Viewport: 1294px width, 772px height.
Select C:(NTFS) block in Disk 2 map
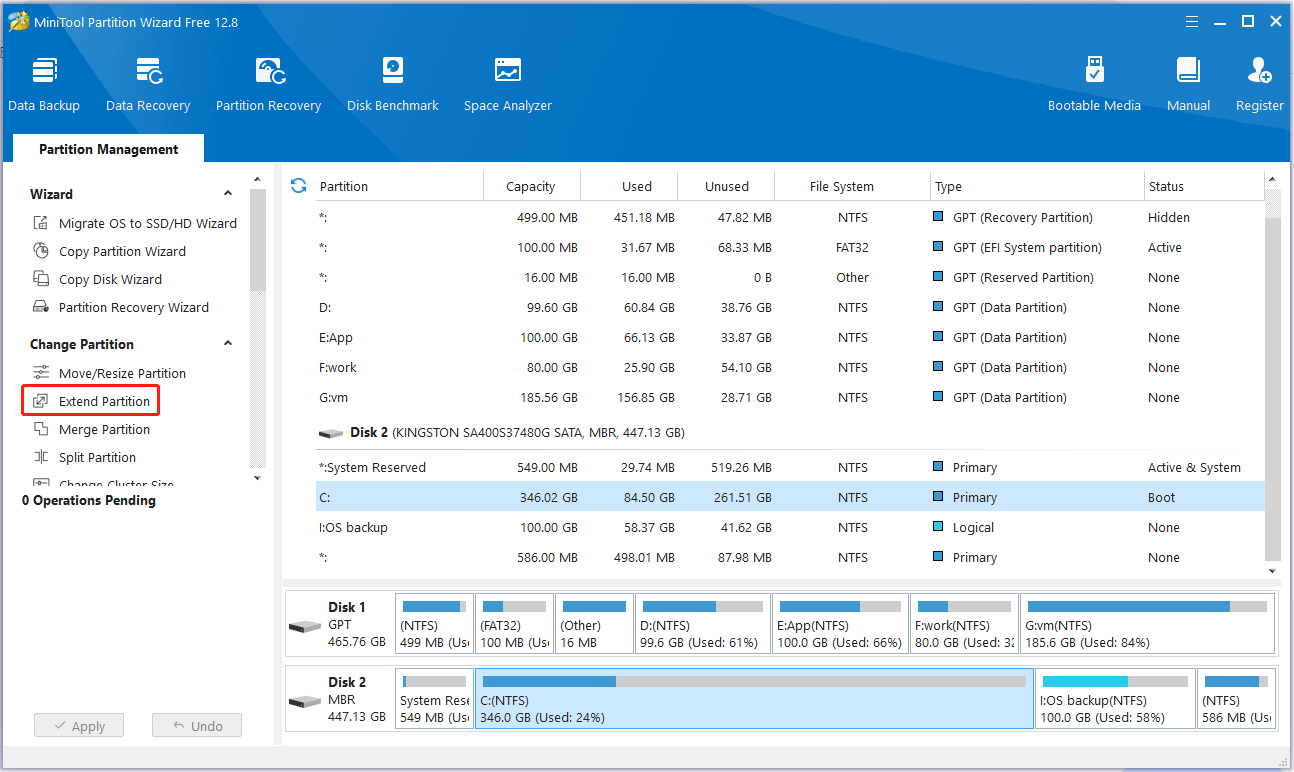point(754,698)
